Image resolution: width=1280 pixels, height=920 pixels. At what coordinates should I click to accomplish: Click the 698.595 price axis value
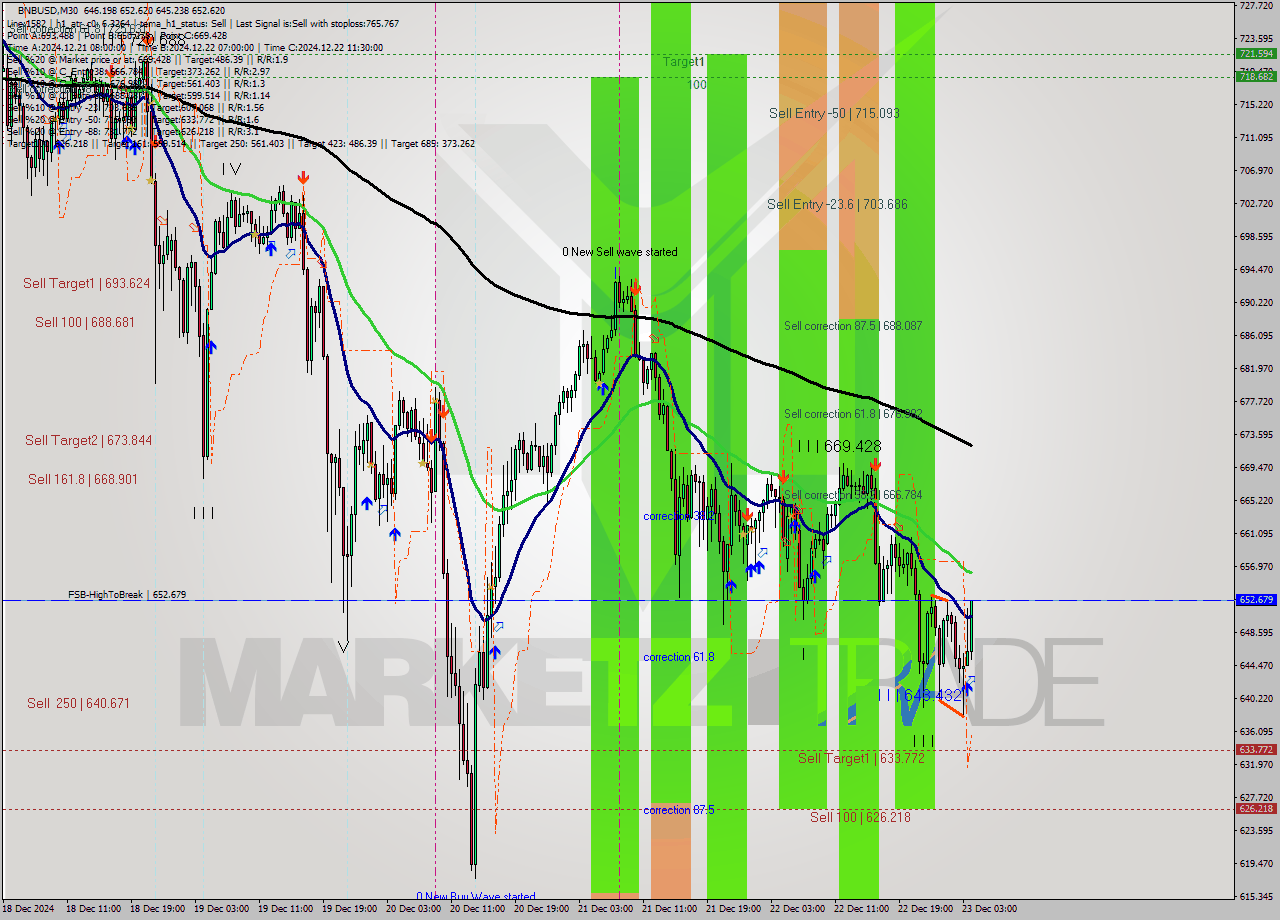(x=1256, y=236)
